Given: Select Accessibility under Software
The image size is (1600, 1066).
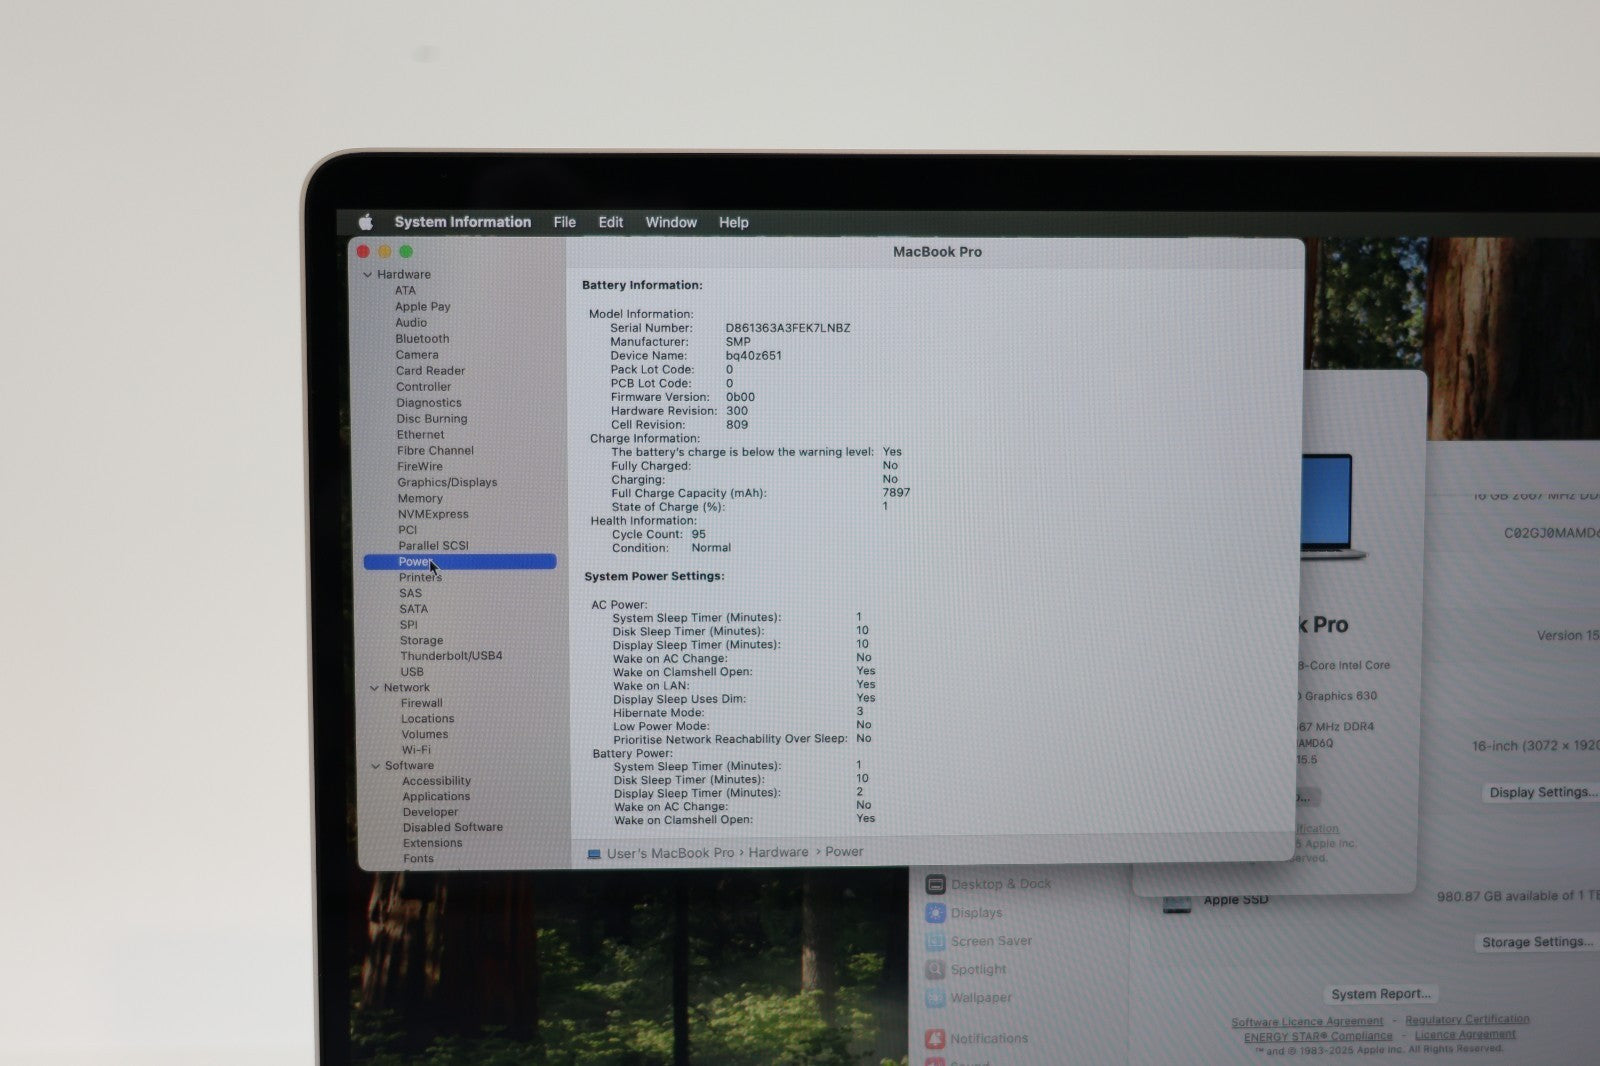Looking at the screenshot, I should pyautogui.click(x=436, y=781).
